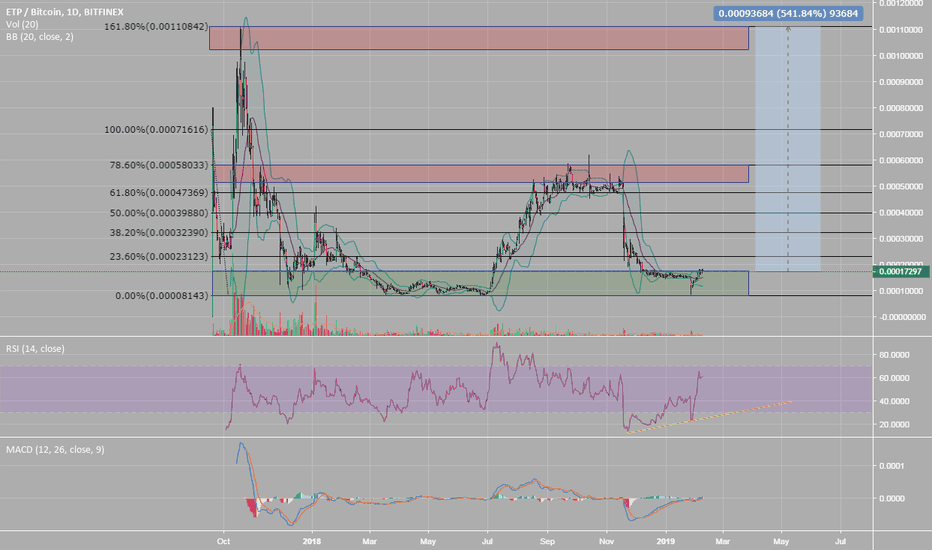The width and height of the screenshot is (932, 550).
Task: Click 0.00090000 on the price axis
Action: click(x=902, y=82)
